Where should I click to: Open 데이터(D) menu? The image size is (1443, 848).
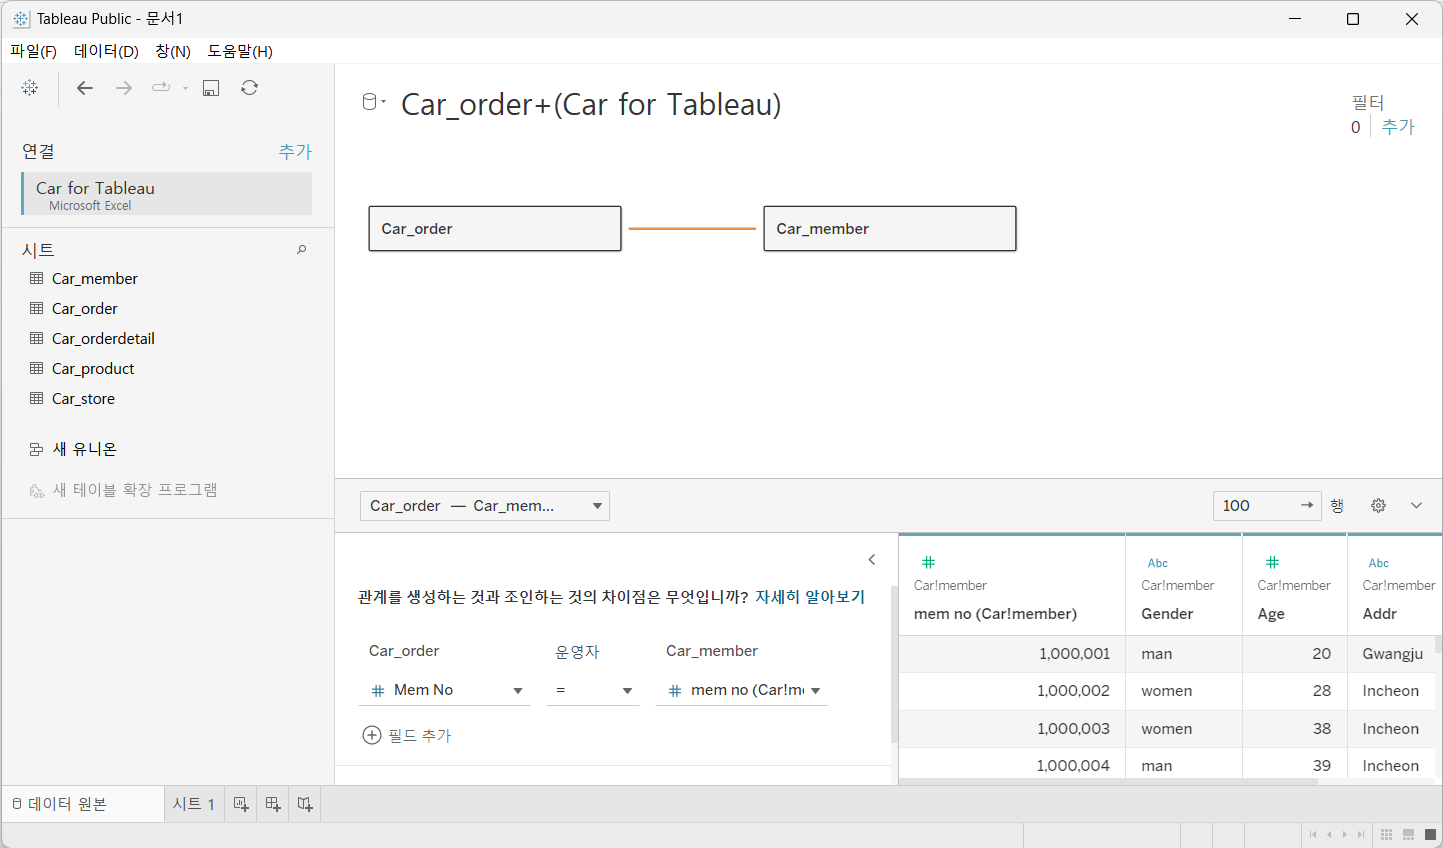tap(106, 51)
